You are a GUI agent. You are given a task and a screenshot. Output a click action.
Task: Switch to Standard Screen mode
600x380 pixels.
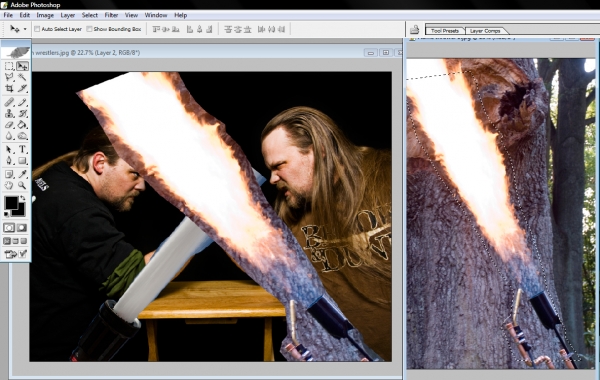pos(7,241)
